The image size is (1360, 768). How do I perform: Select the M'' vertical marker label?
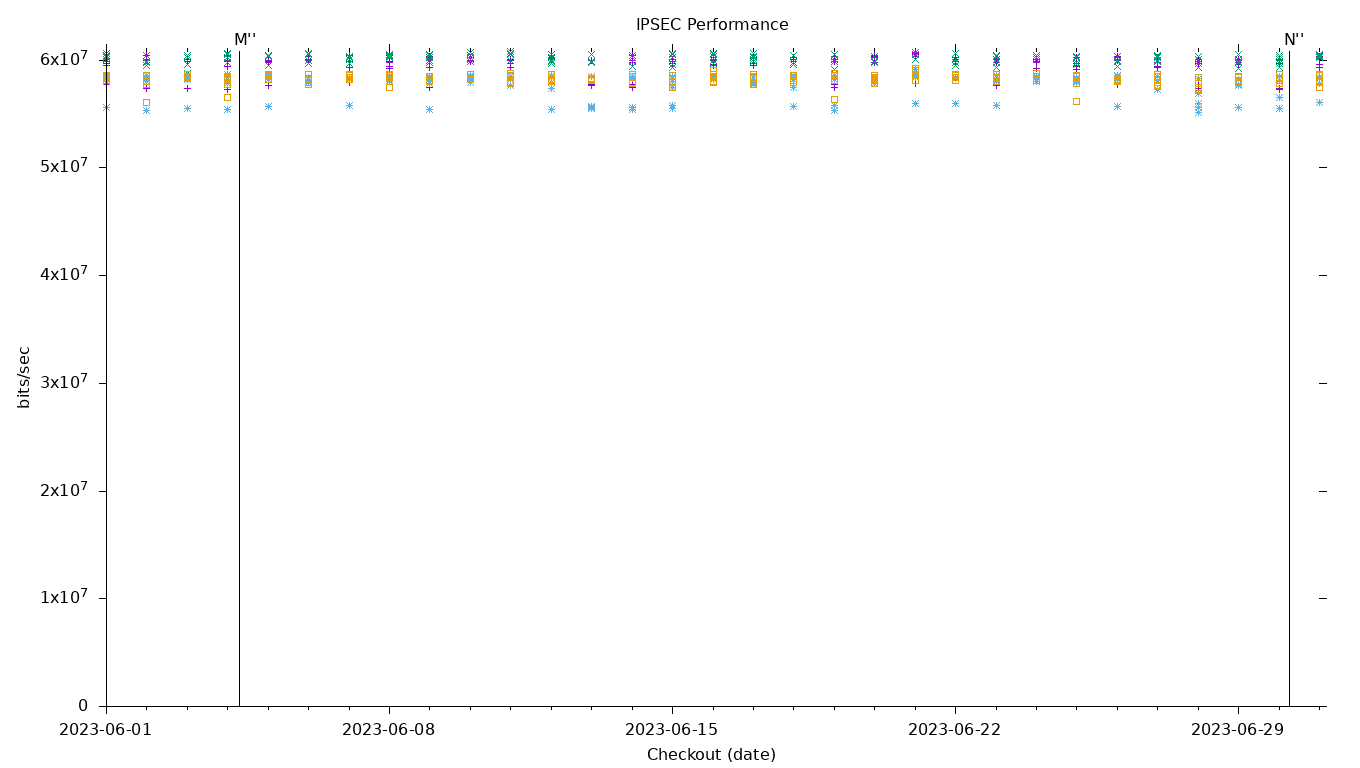pos(245,40)
